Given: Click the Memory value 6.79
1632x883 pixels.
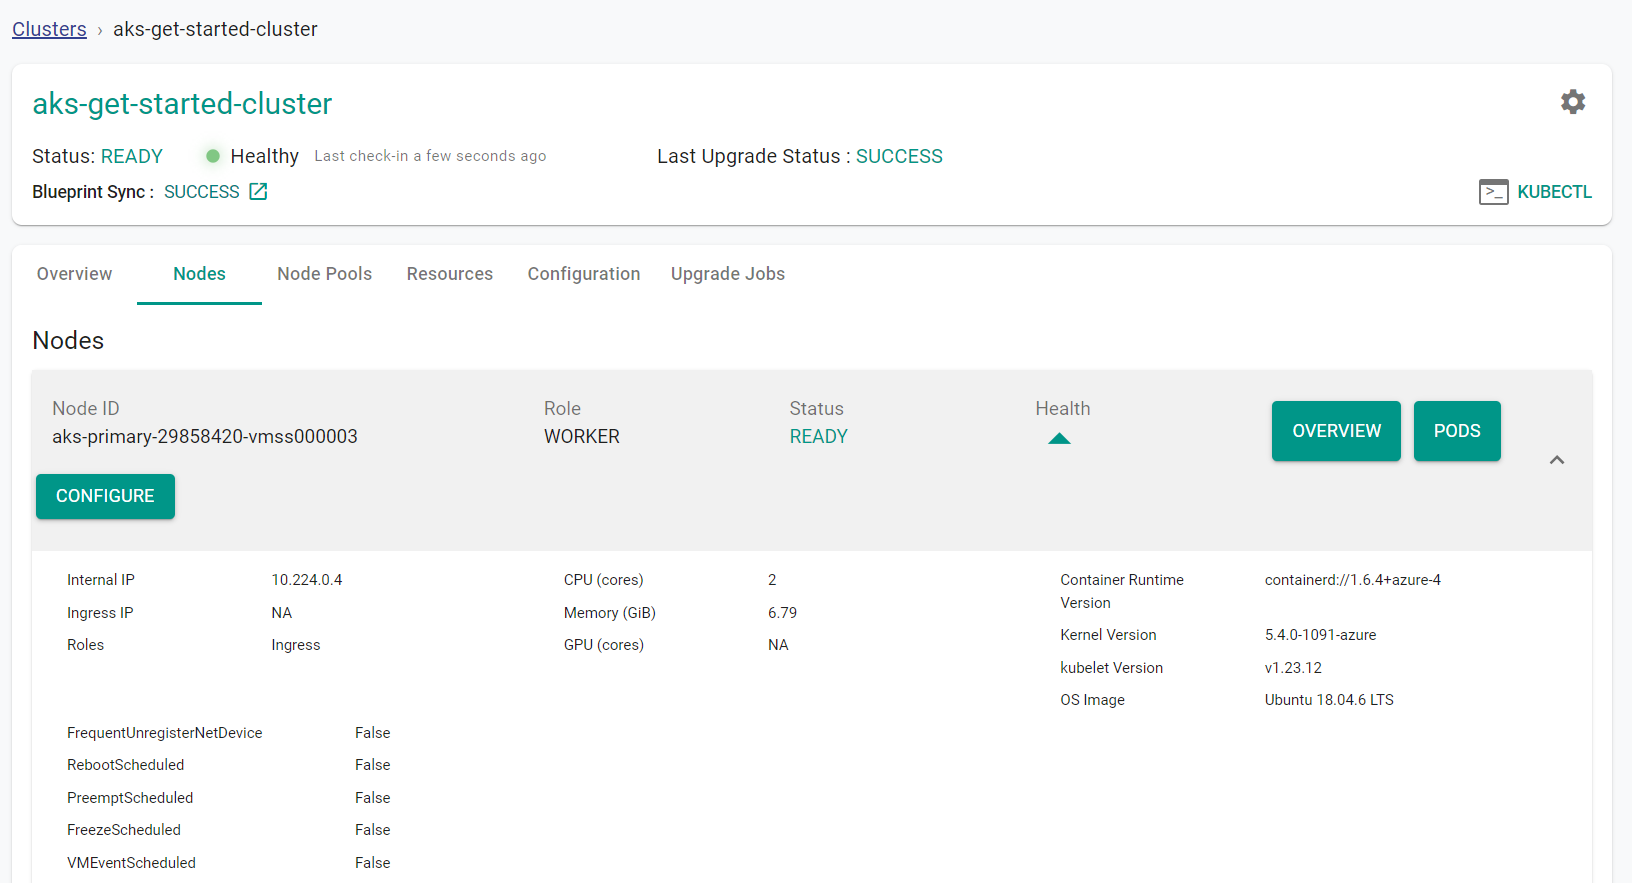Looking at the screenshot, I should (x=782, y=613).
